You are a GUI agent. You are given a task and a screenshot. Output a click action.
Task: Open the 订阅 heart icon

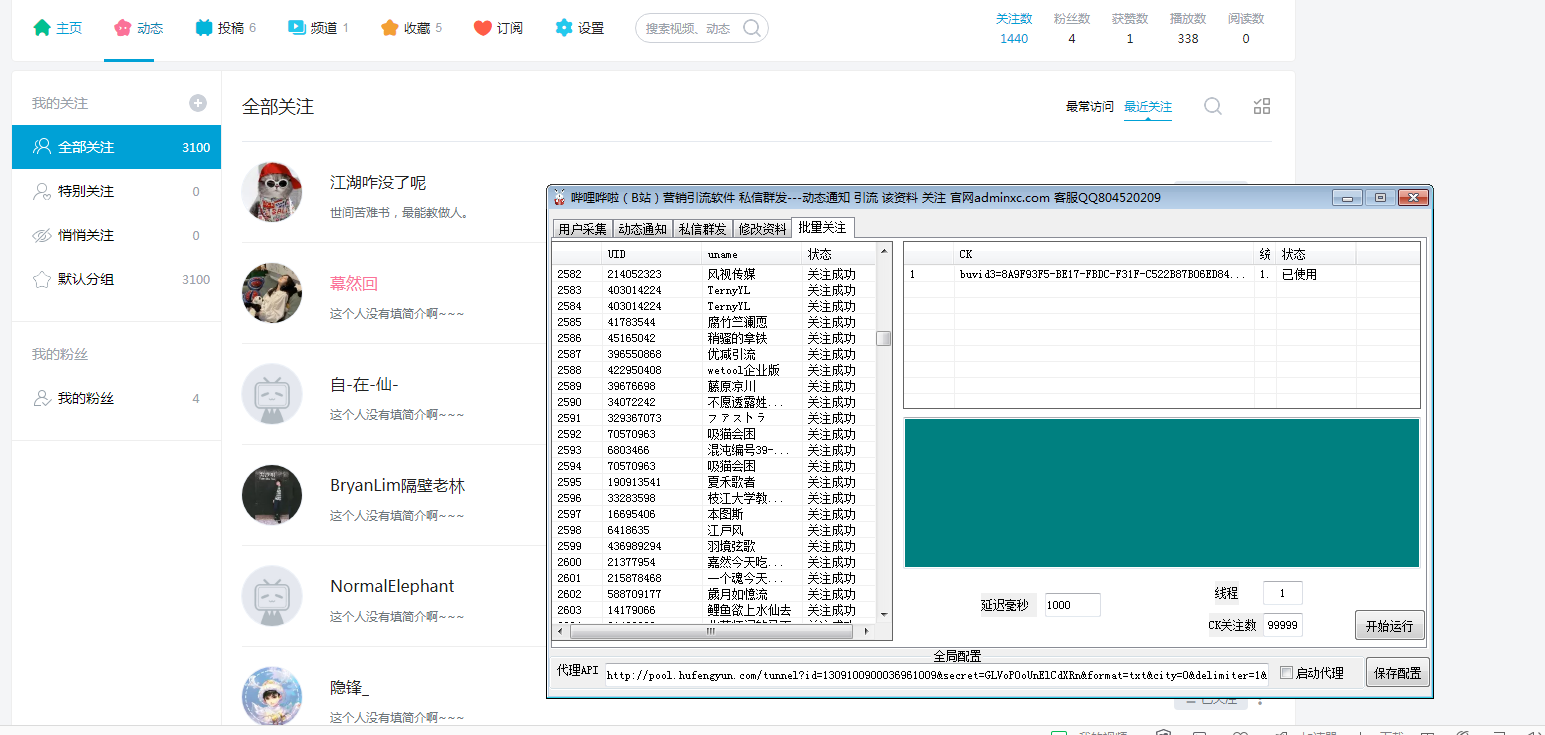[482, 28]
